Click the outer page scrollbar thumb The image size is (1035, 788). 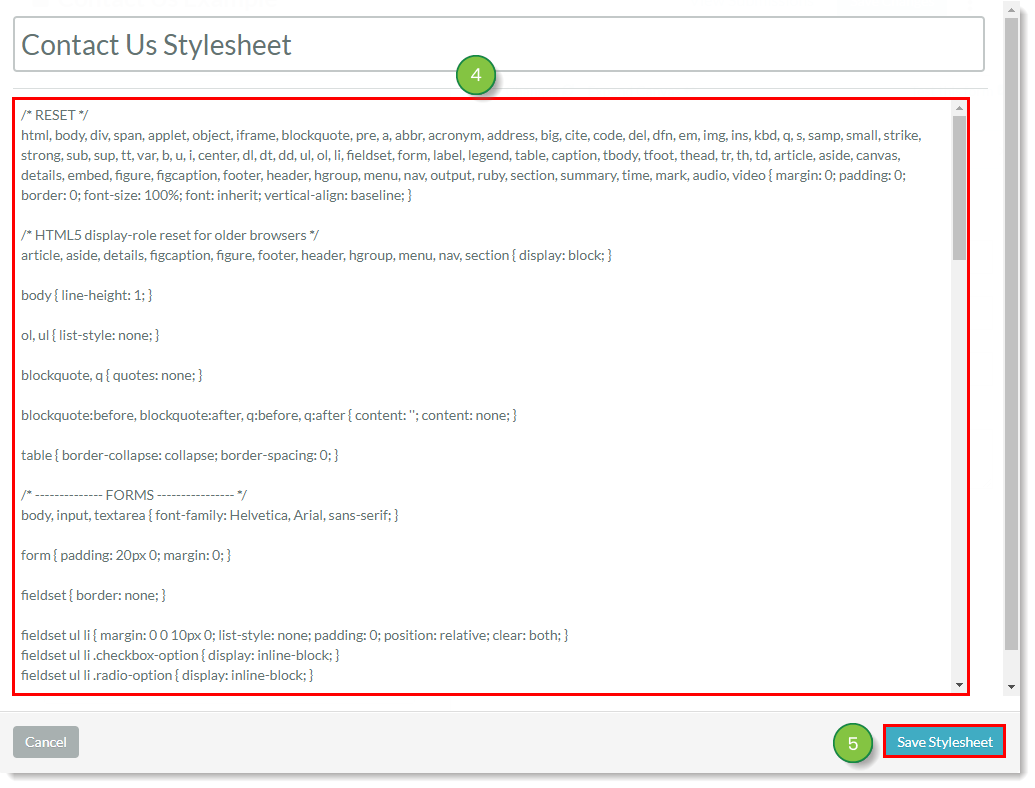[1011, 334]
